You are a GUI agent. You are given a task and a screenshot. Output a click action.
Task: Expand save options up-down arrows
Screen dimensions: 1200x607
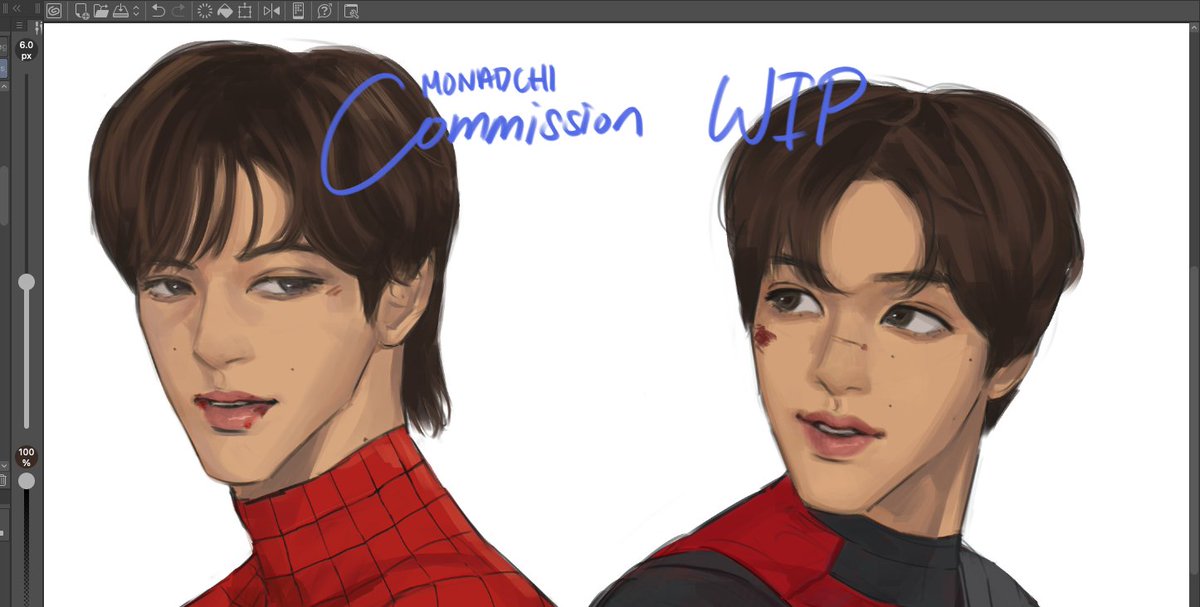[x=136, y=12]
